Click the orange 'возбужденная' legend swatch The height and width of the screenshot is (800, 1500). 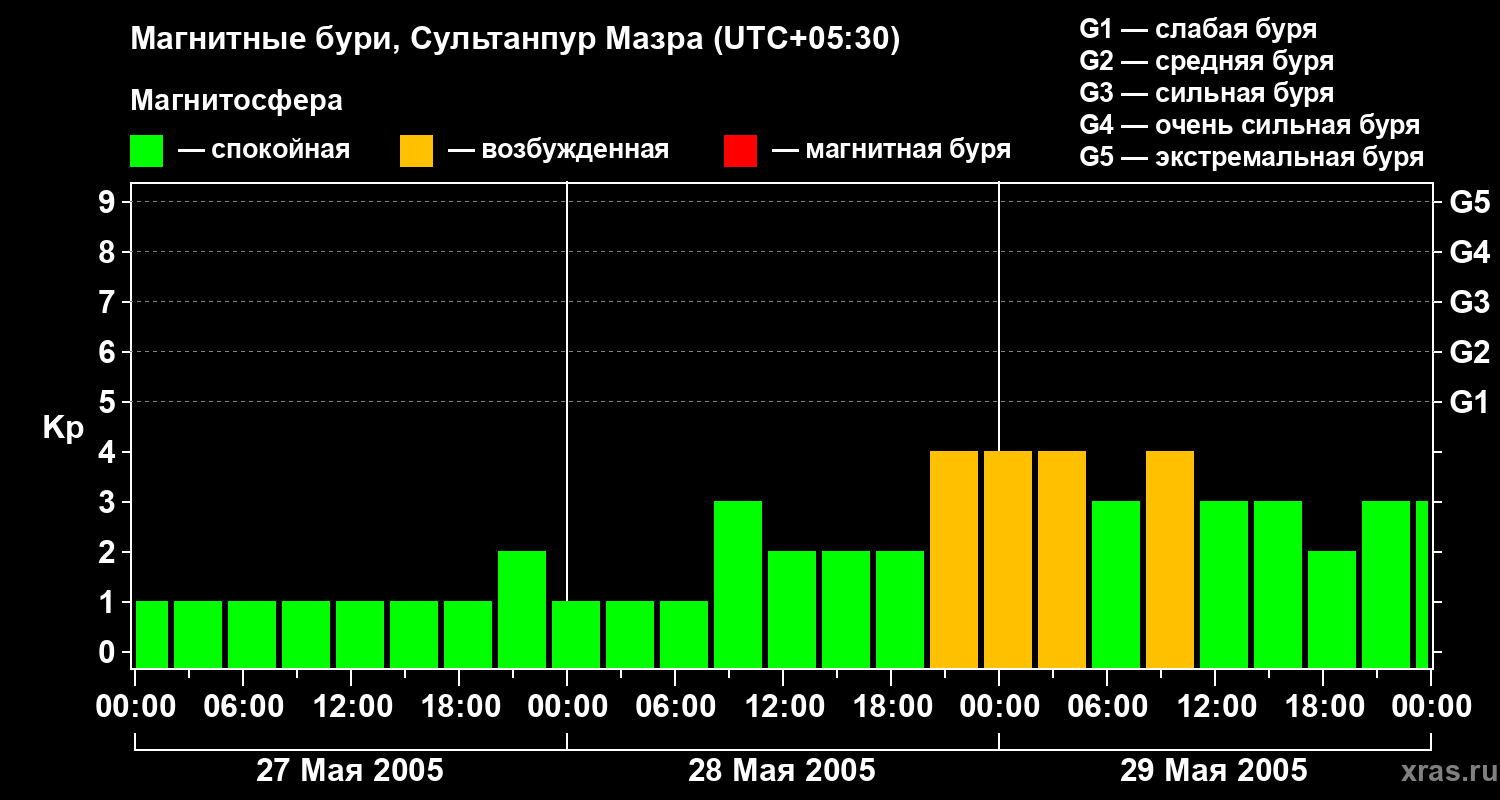click(x=417, y=151)
